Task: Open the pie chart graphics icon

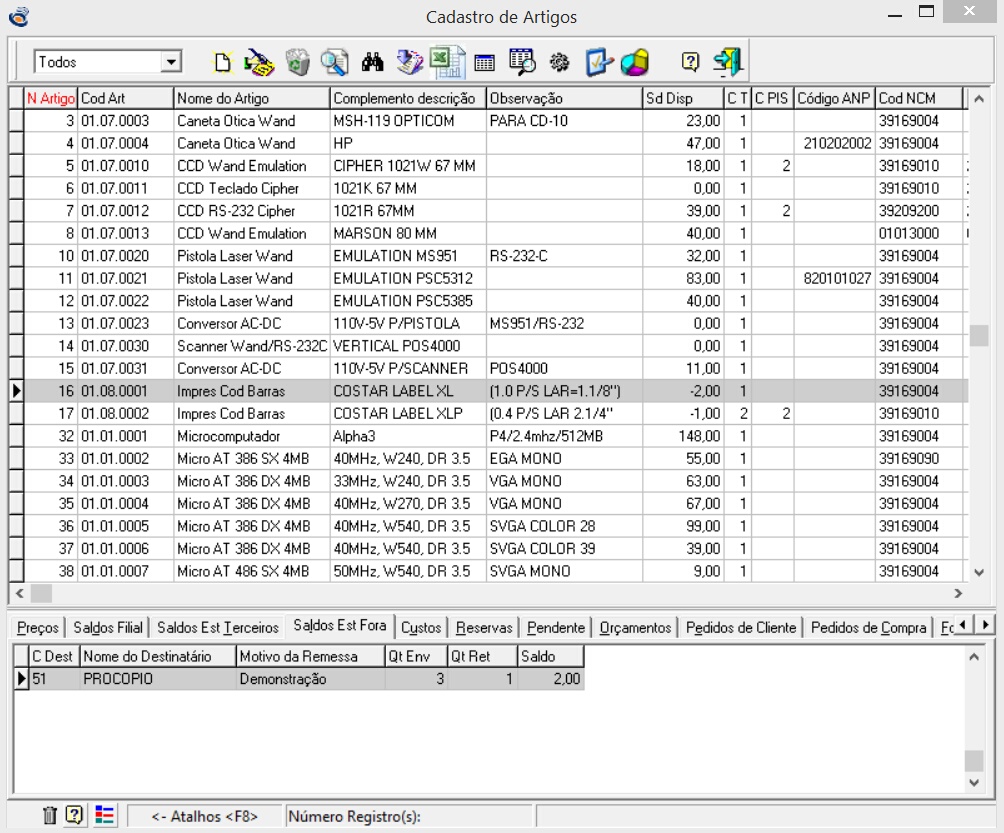Action: (x=635, y=62)
